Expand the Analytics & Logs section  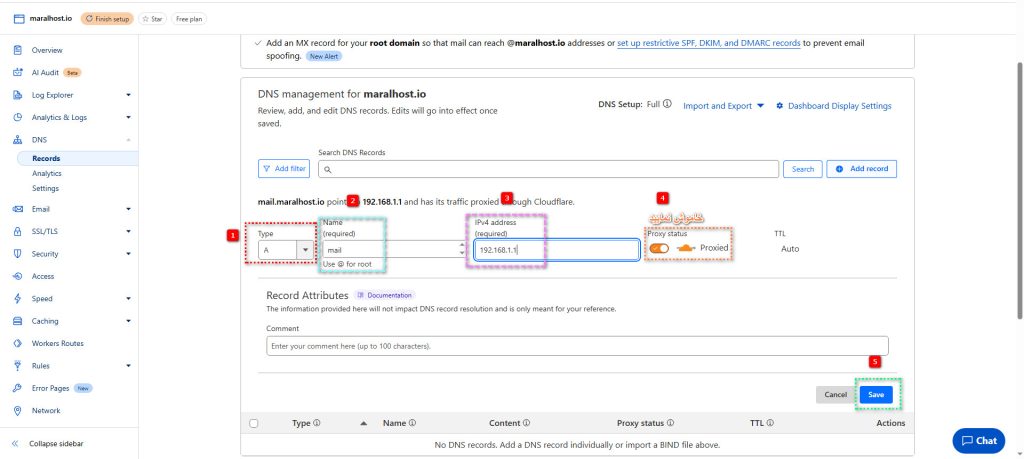pyautogui.click(x=128, y=117)
